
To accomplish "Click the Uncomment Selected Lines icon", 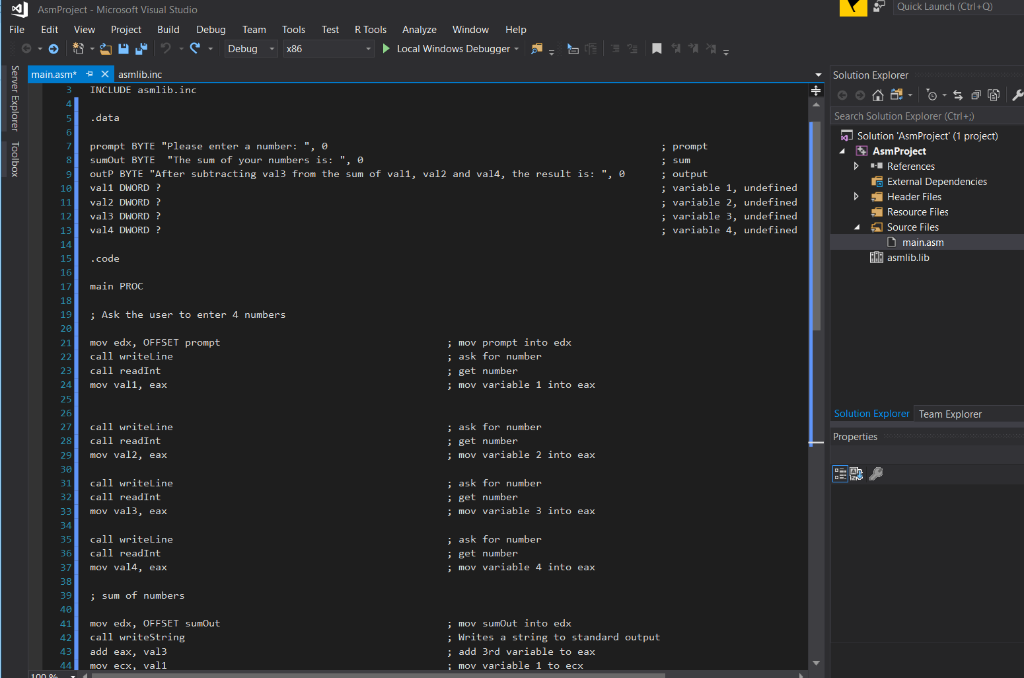I will coord(632,49).
